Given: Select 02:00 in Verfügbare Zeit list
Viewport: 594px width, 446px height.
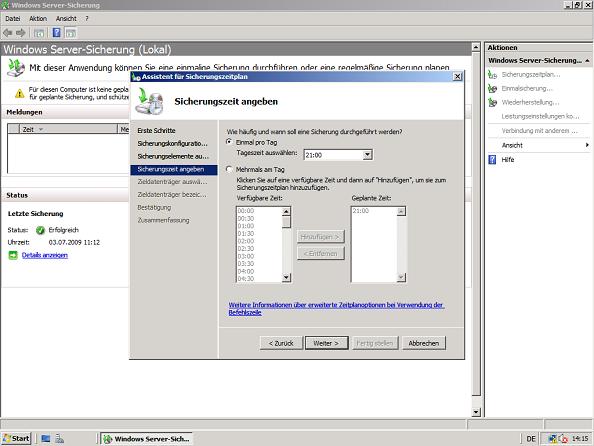Looking at the screenshot, I should coord(259,241).
